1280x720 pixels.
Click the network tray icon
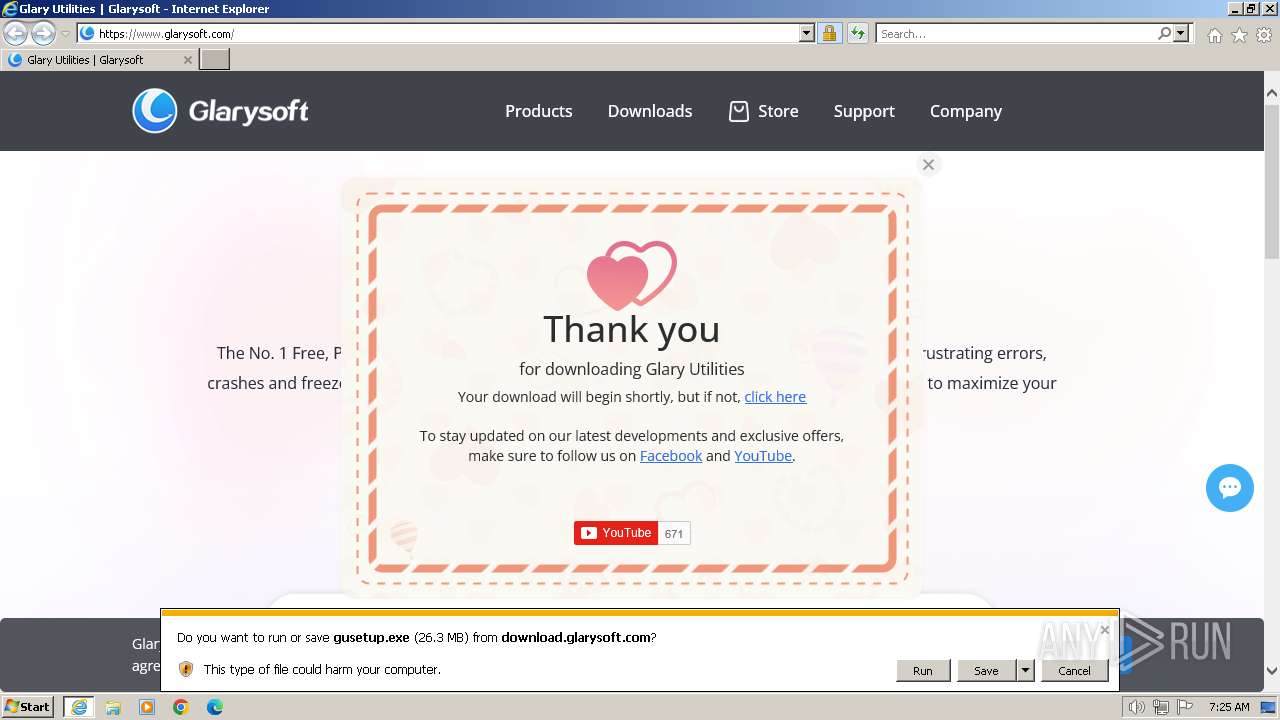click(1161, 707)
